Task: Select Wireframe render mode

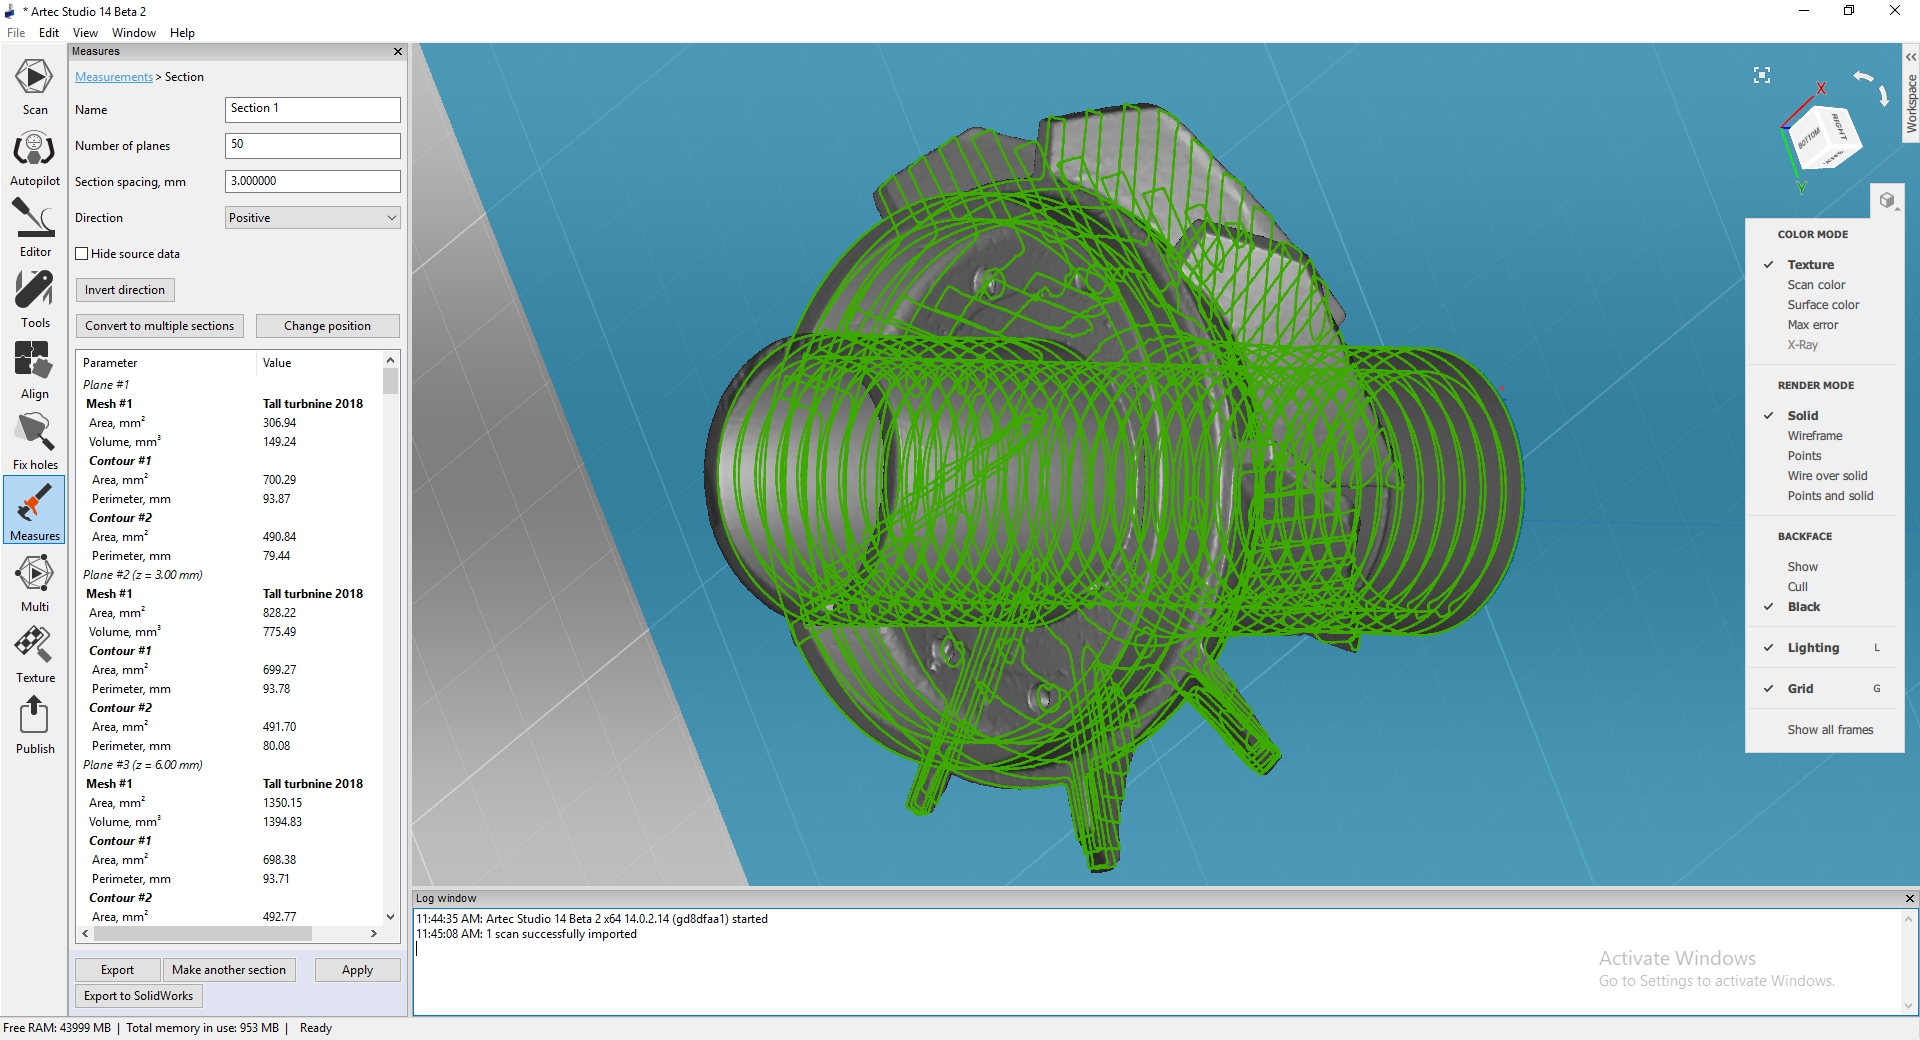Action: click(1814, 436)
